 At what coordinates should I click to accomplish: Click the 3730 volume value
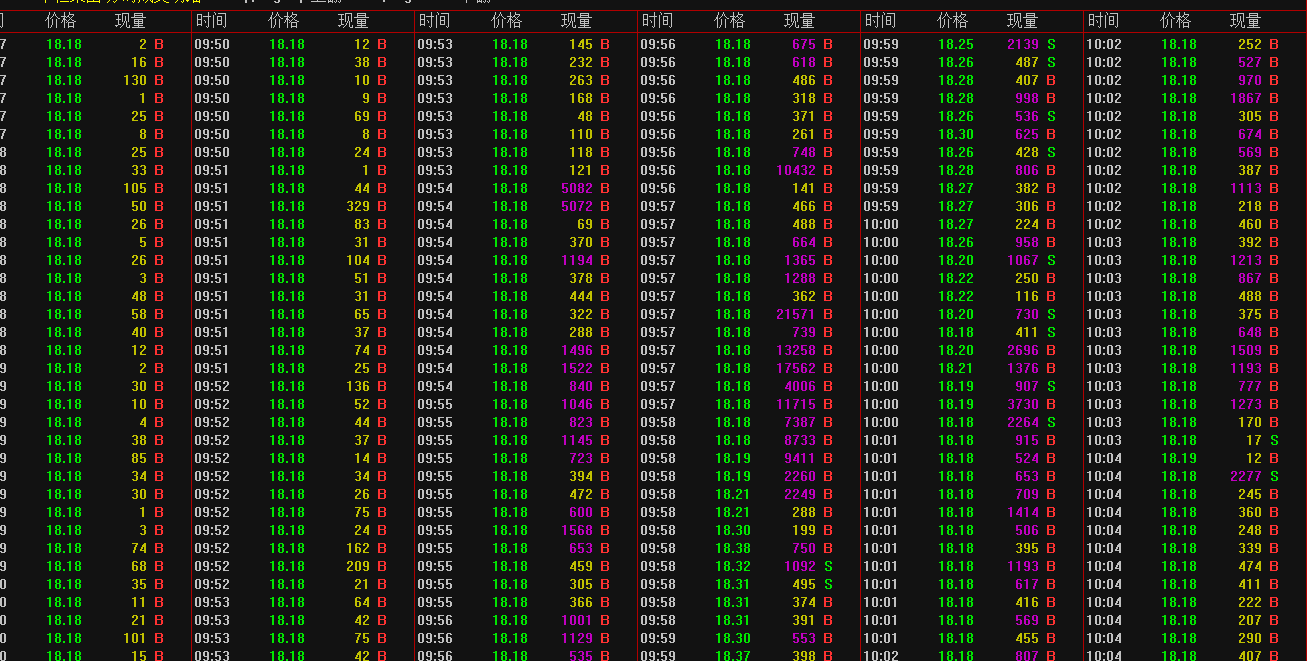pyautogui.click(x=1023, y=404)
